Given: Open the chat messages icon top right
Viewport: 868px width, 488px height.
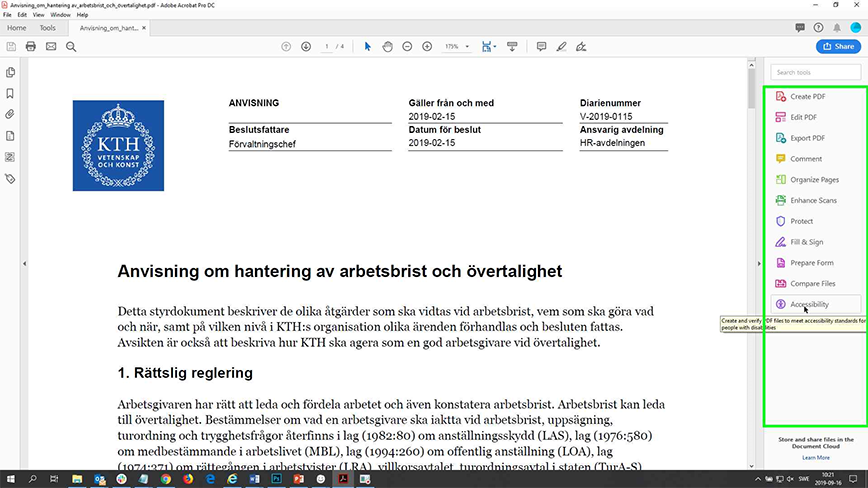Looking at the screenshot, I should tap(800, 28).
